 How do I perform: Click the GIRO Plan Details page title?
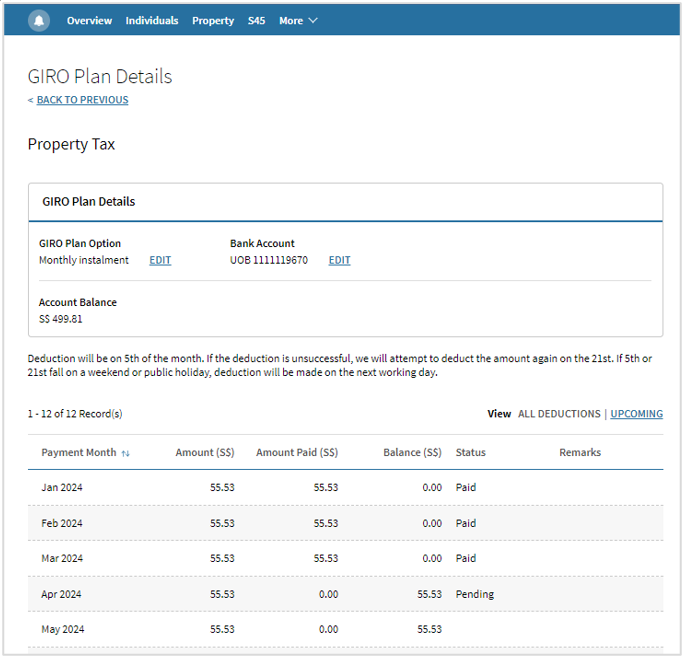tap(100, 77)
